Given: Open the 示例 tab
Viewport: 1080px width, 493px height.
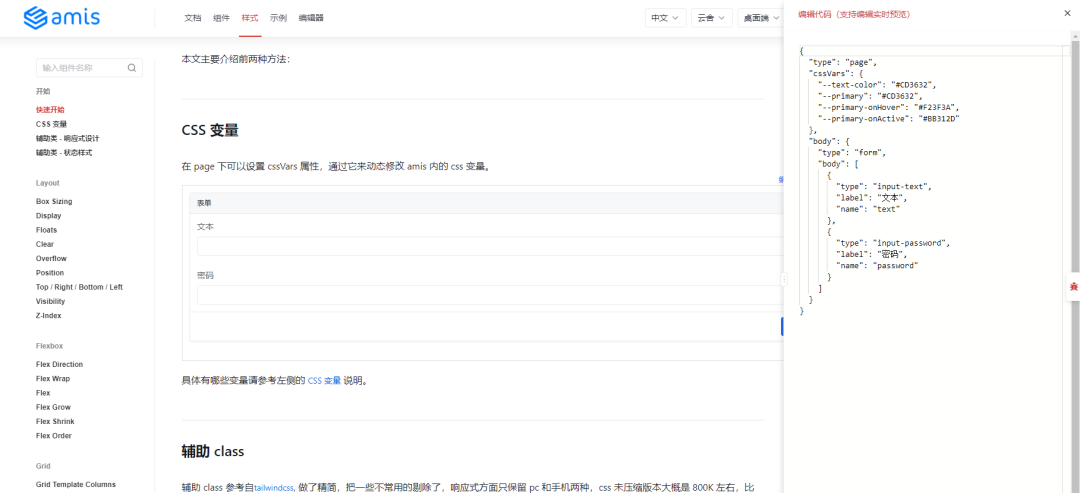Looking at the screenshot, I should click(278, 18).
